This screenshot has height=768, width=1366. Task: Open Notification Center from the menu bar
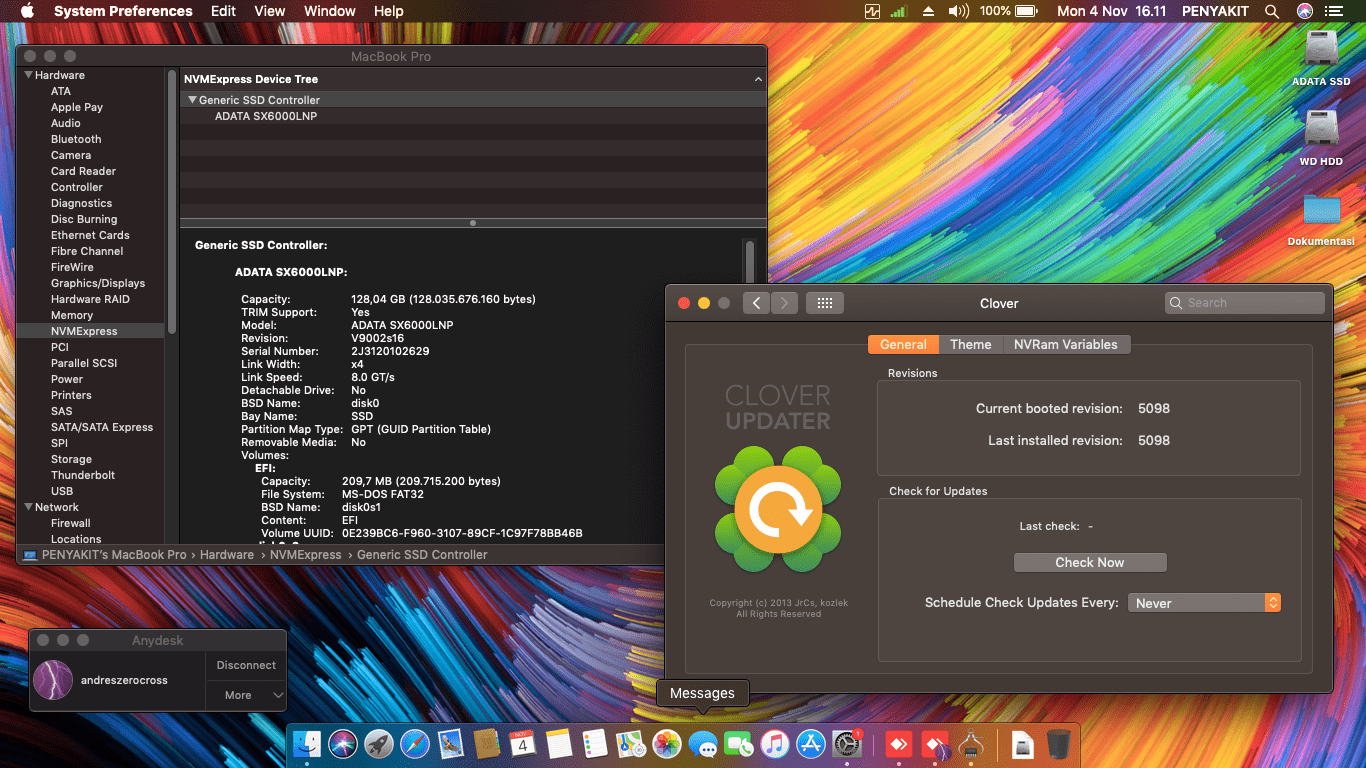tap(1334, 11)
